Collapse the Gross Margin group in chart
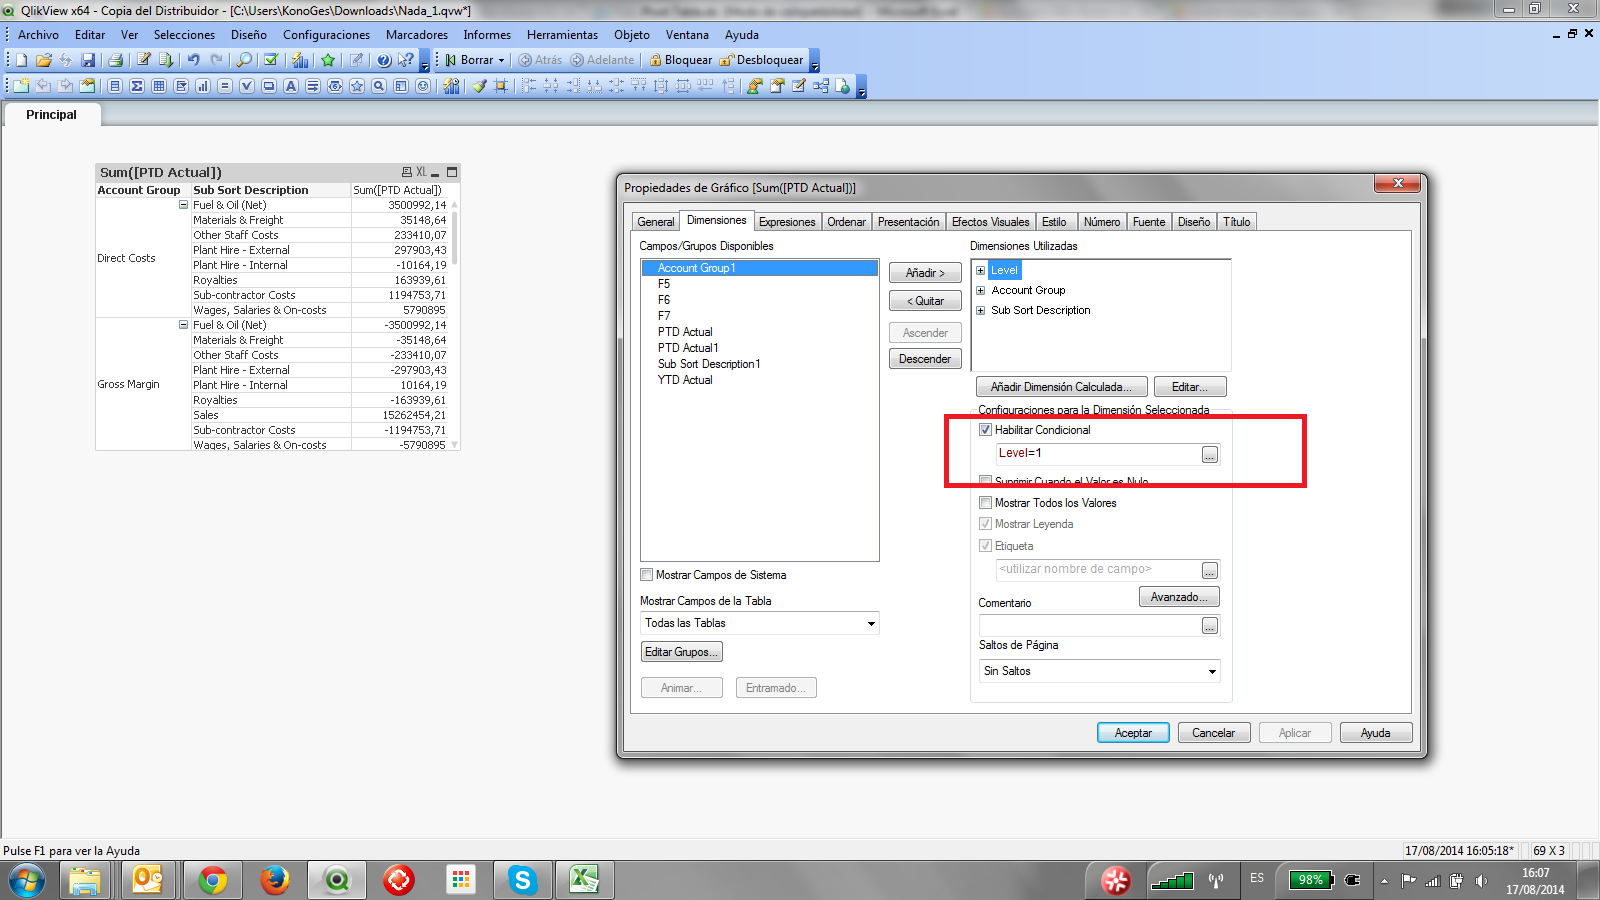Image resolution: width=1600 pixels, height=900 pixels. (184, 325)
